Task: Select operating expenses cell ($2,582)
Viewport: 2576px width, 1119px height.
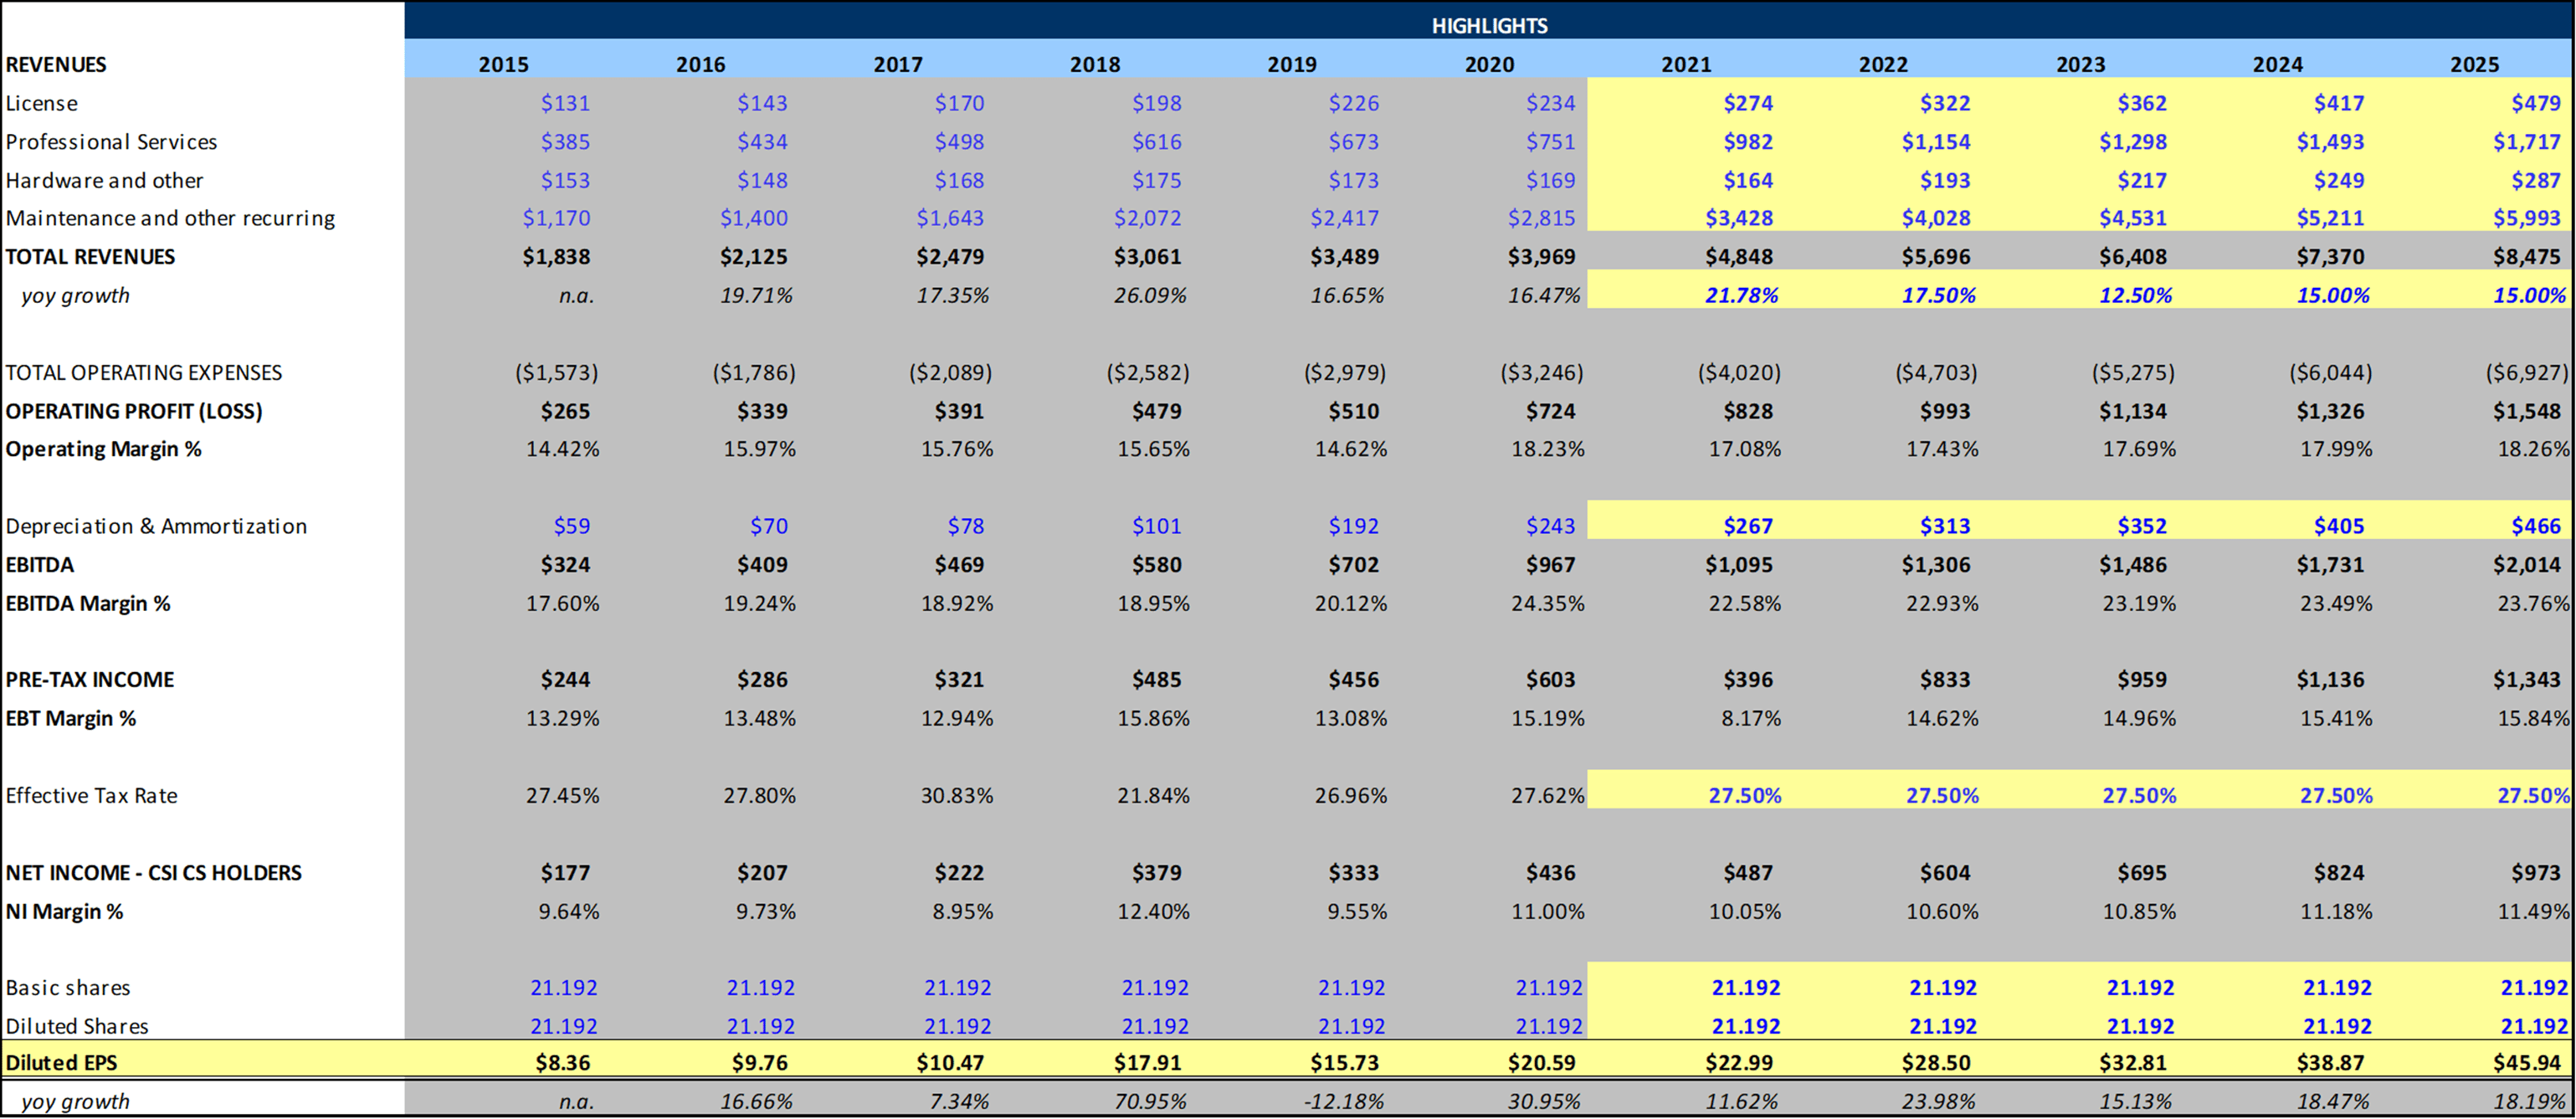Action: [x=1147, y=373]
